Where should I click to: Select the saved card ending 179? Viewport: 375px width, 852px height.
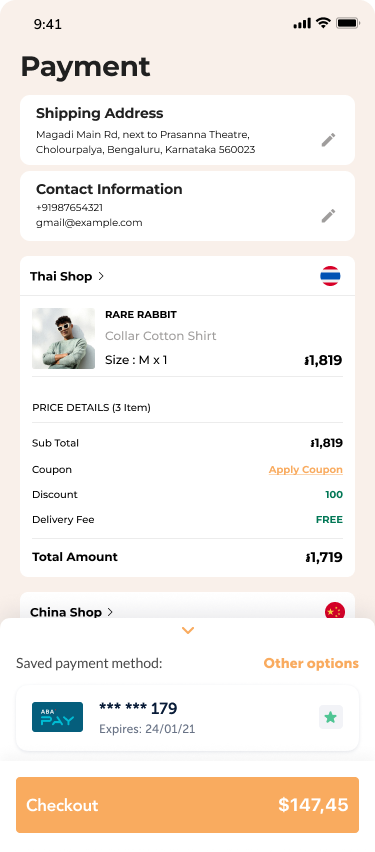[x=188, y=718]
